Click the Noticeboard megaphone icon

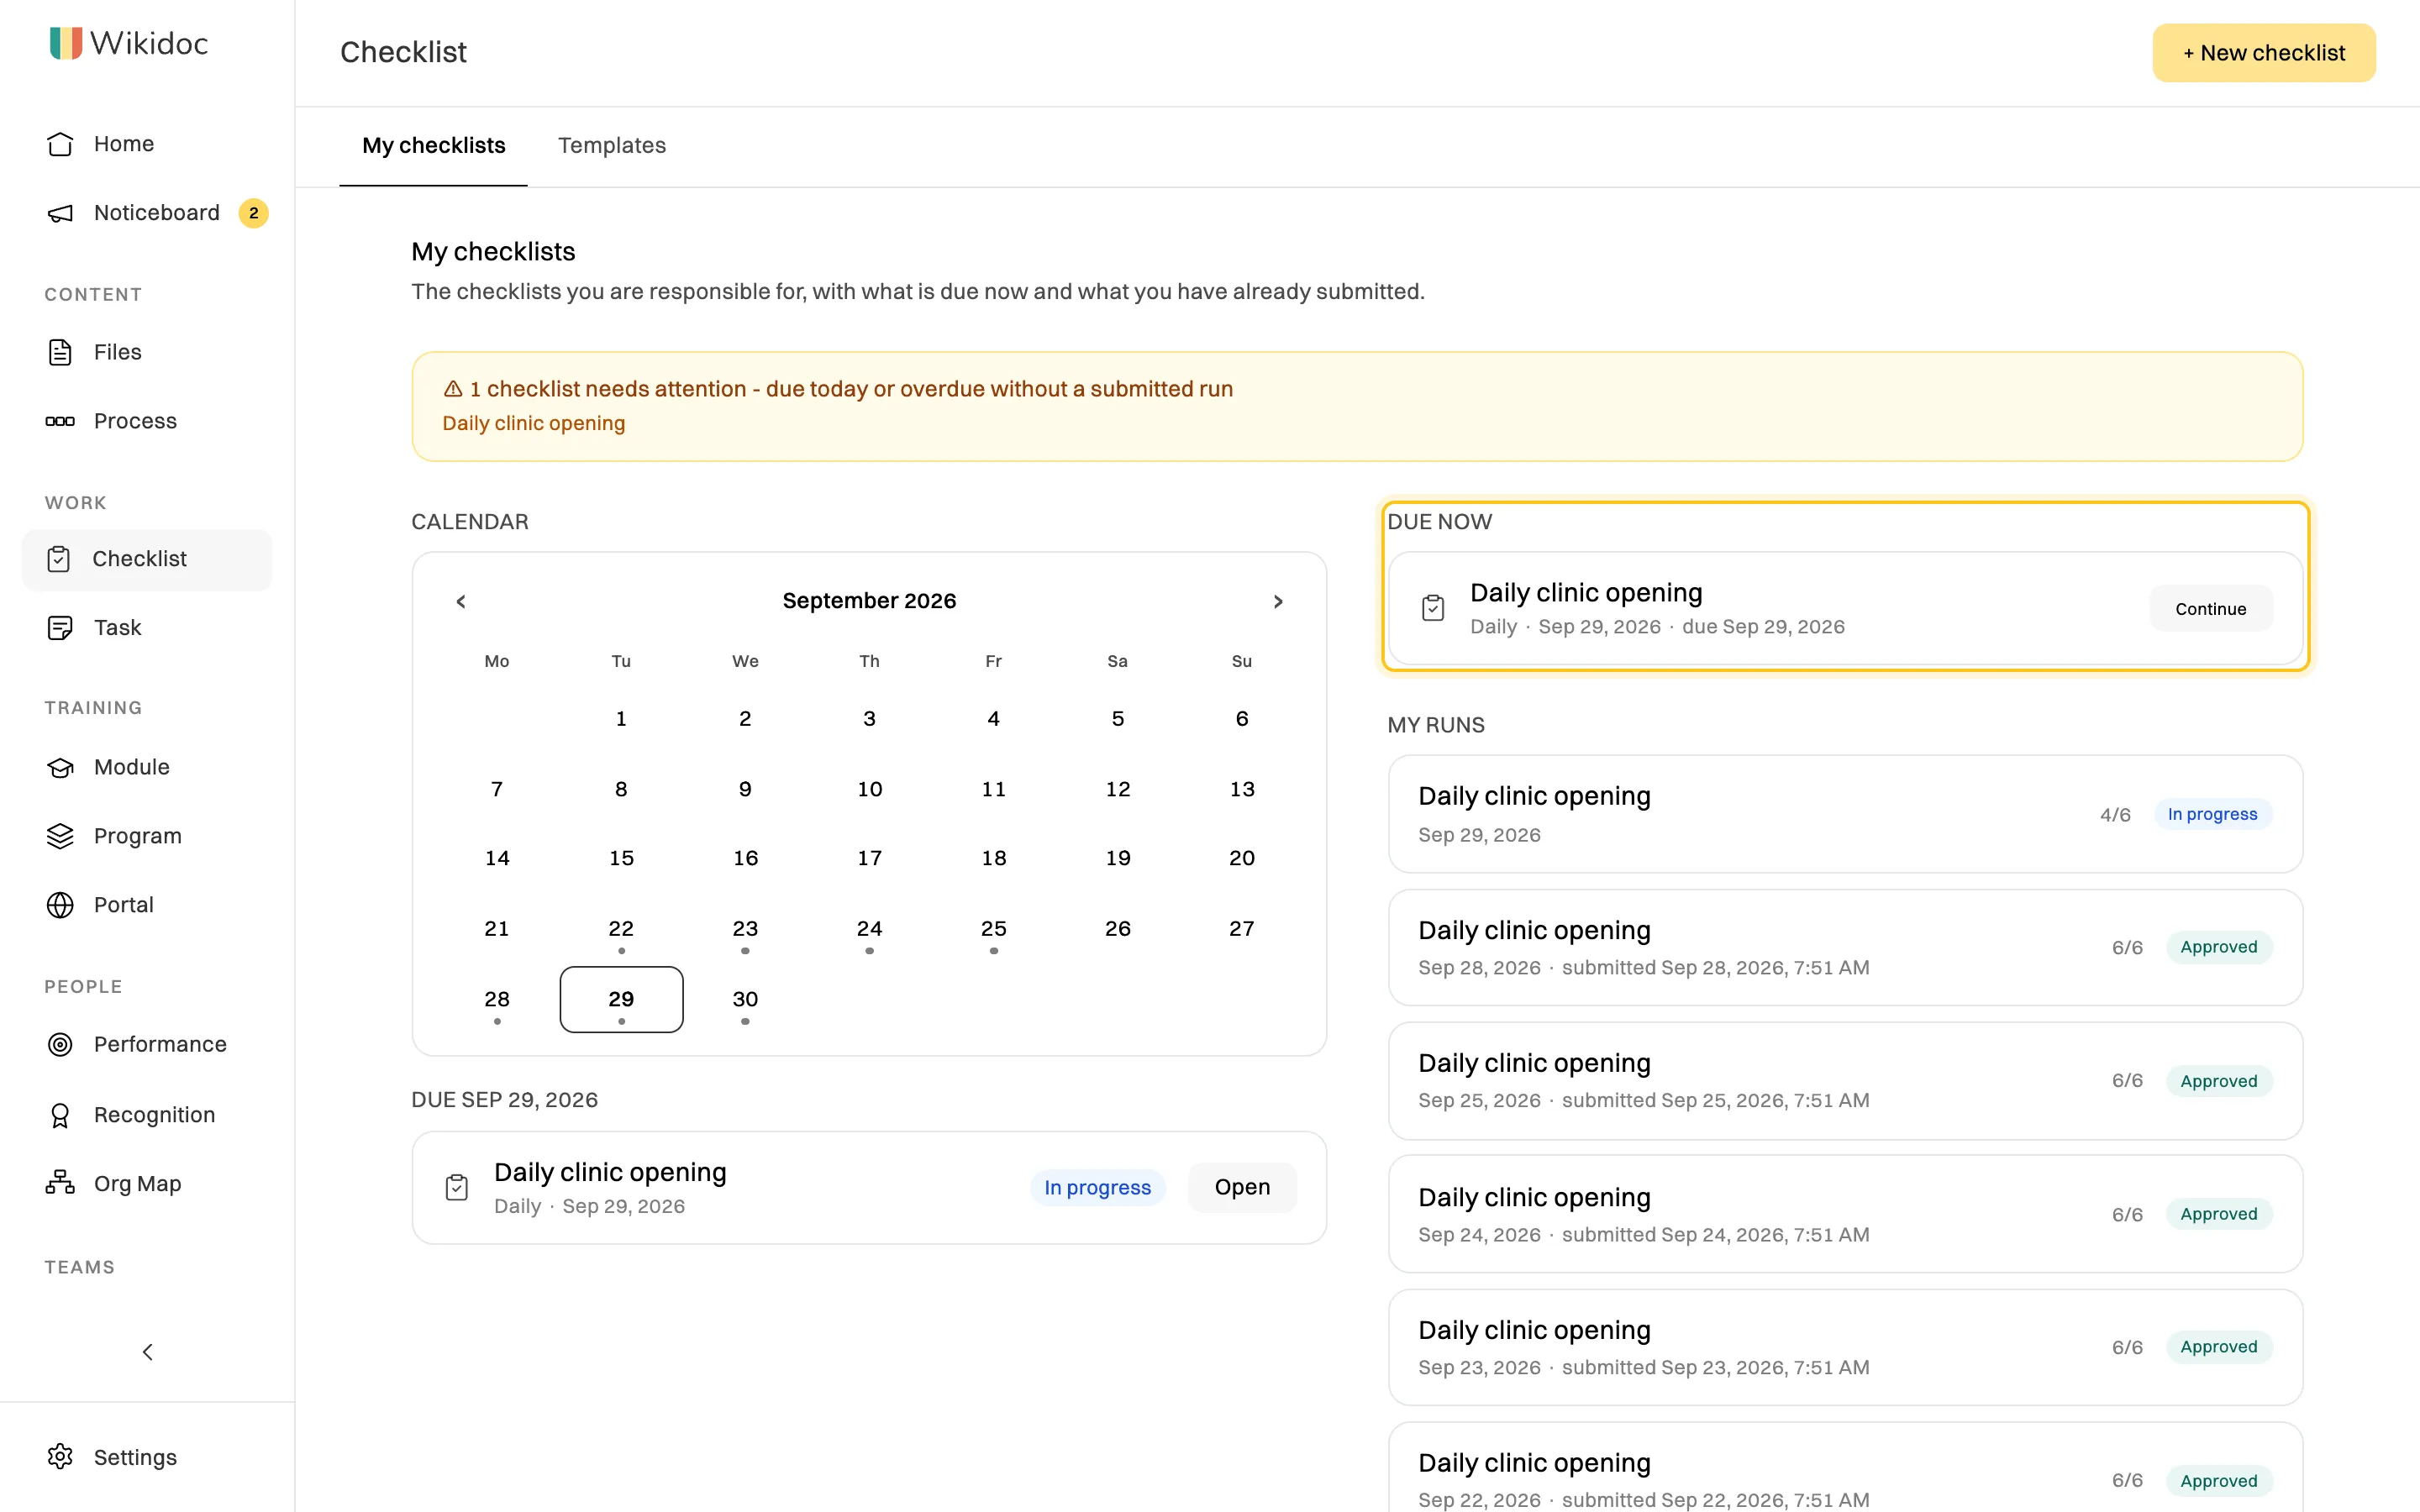(x=60, y=213)
